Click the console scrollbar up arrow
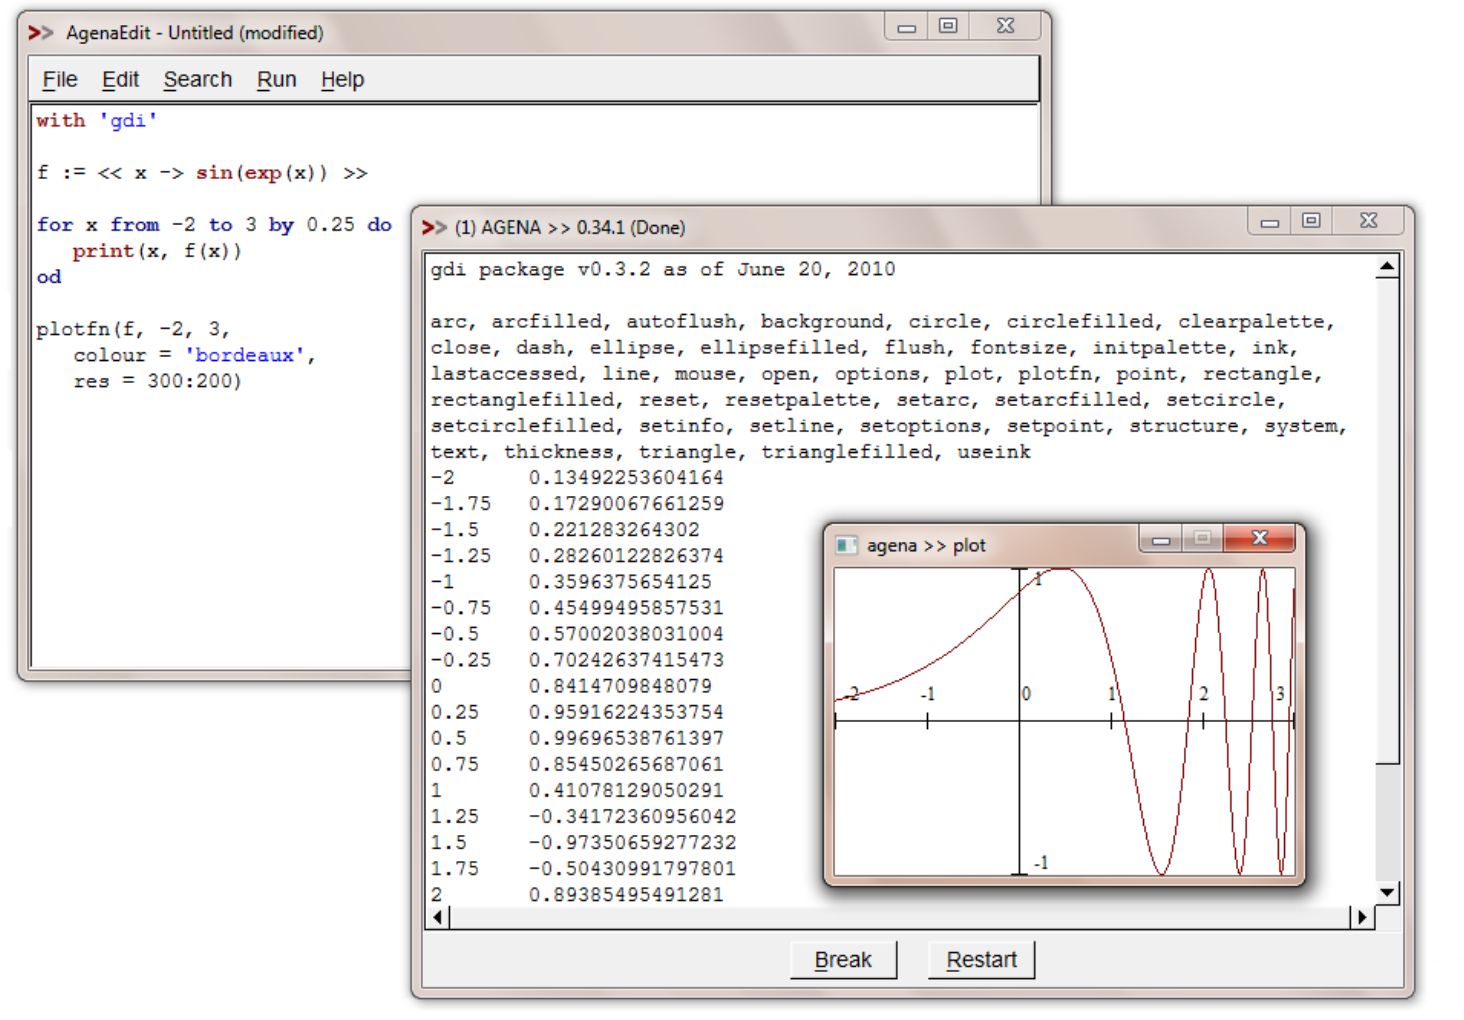Screen dimensions: 1464x1020 pyautogui.click(x=1386, y=266)
